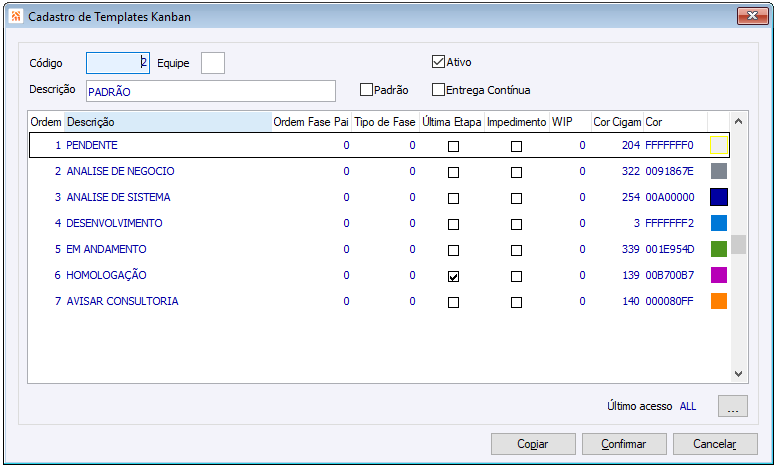Select the ANALISE DE NEGOCIO row
The image size is (775, 466).
tap(379, 171)
